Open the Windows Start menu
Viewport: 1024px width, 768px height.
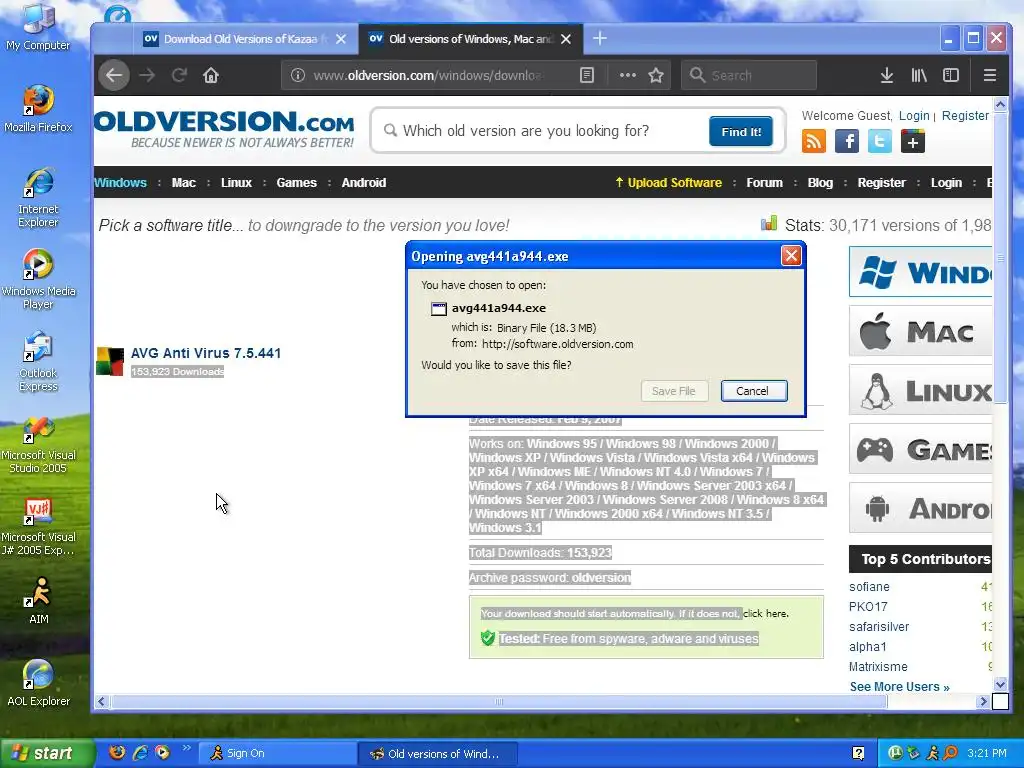coord(46,754)
